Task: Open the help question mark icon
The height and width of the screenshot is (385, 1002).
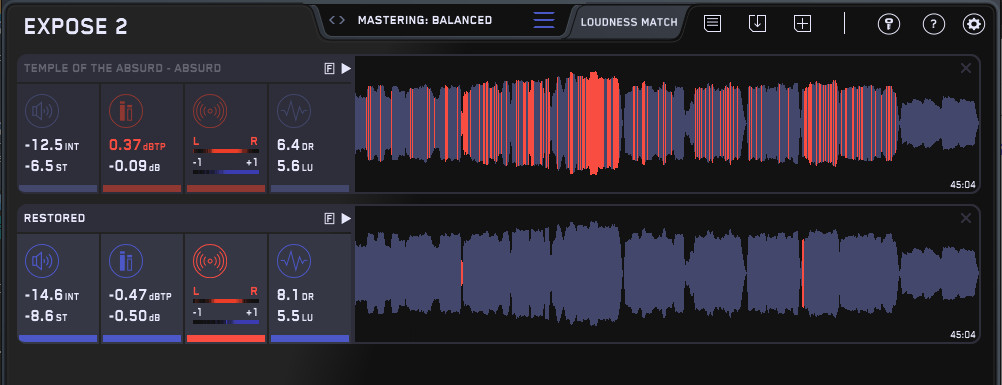Action: pyautogui.click(x=934, y=24)
